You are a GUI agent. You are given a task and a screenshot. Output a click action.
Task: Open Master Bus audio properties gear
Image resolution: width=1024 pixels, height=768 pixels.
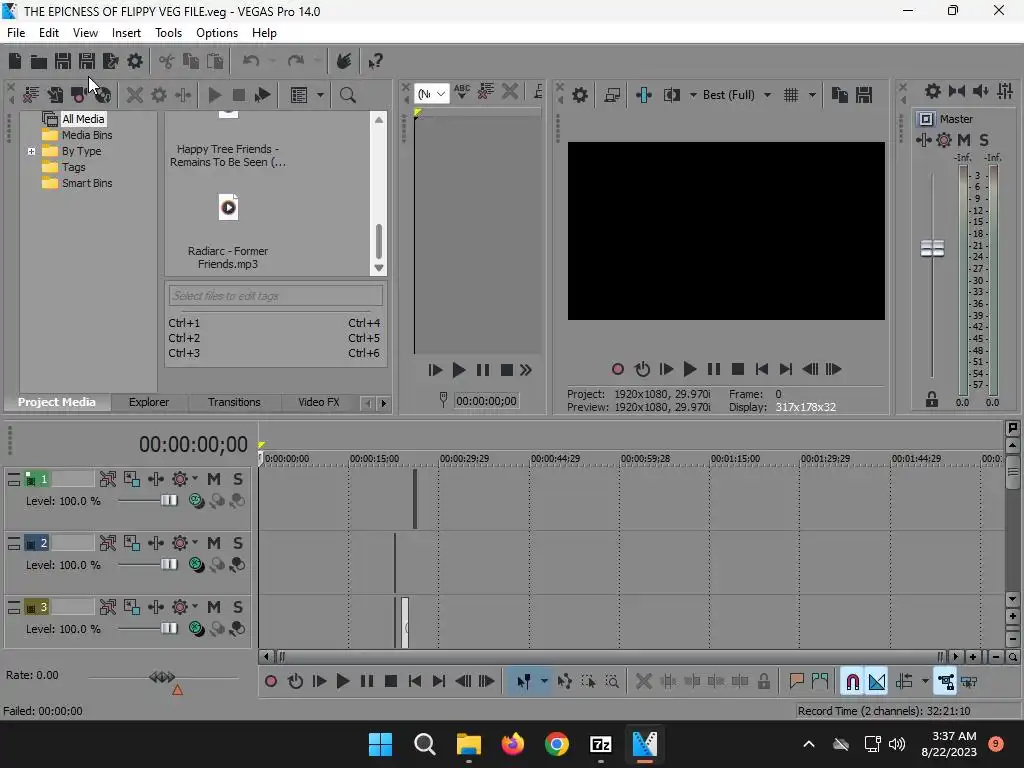[x=933, y=91]
